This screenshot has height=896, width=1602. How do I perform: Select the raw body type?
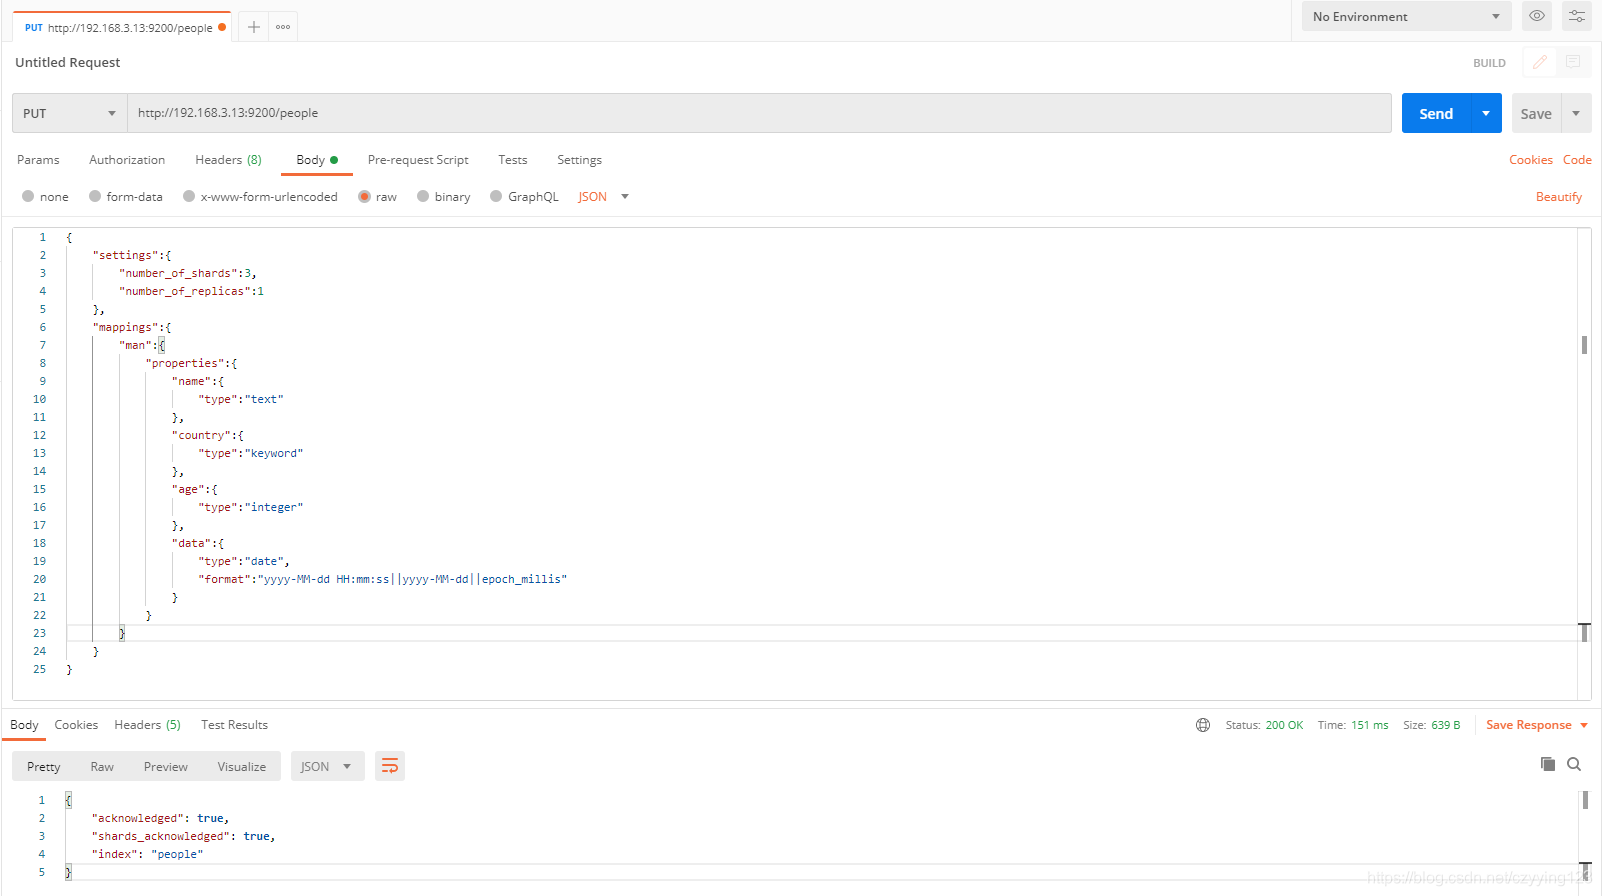[378, 197]
